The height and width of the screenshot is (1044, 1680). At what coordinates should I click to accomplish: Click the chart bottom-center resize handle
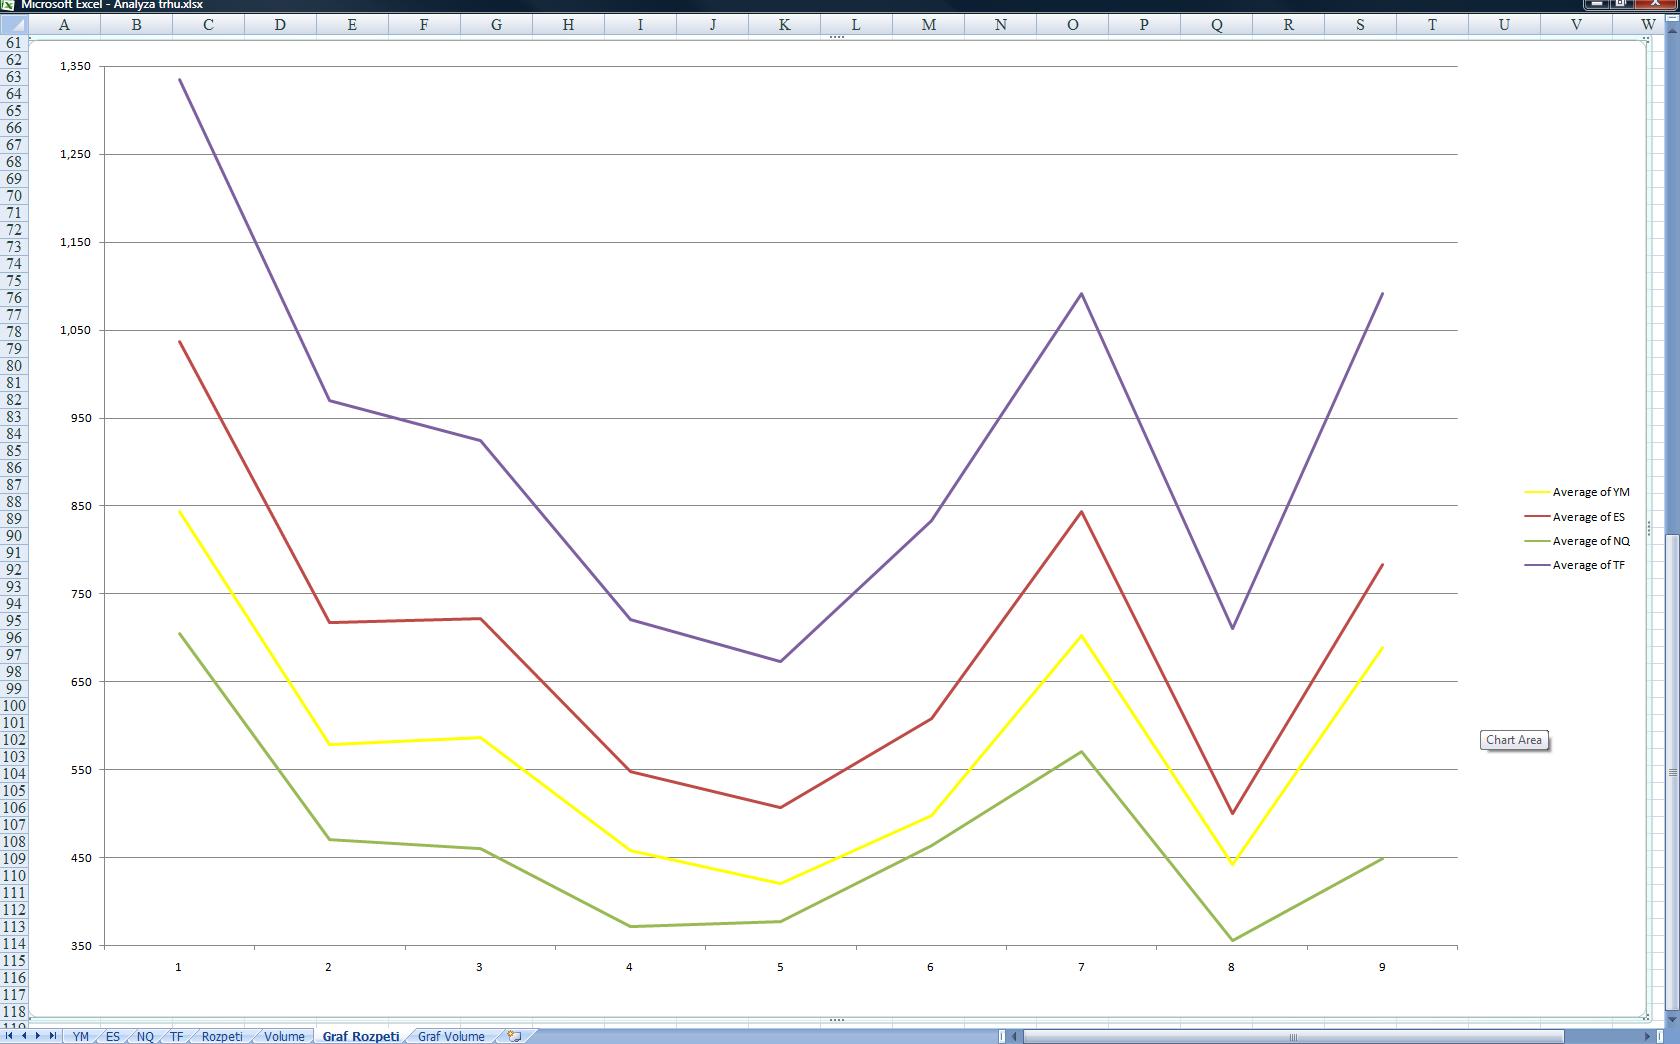pyautogui.click(x=837, y=1020)
